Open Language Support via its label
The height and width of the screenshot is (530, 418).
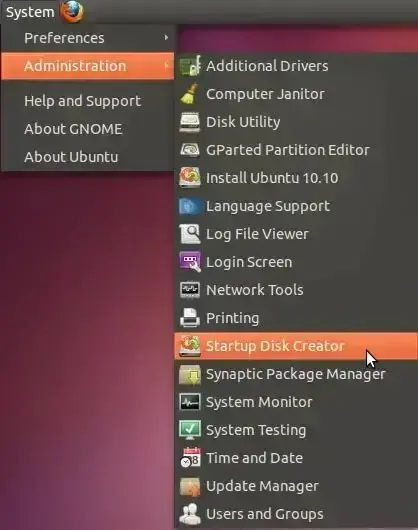[268, 206]
